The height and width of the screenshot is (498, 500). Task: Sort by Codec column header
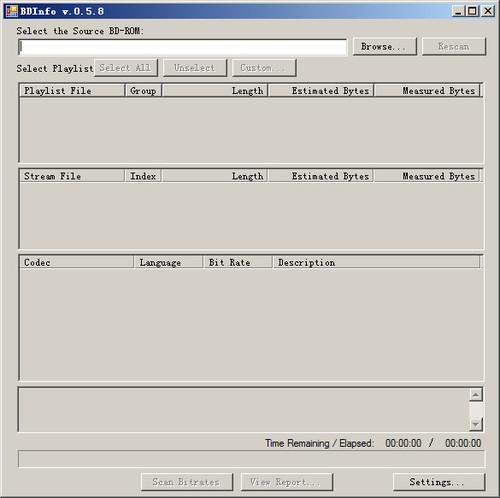[76, 262]
